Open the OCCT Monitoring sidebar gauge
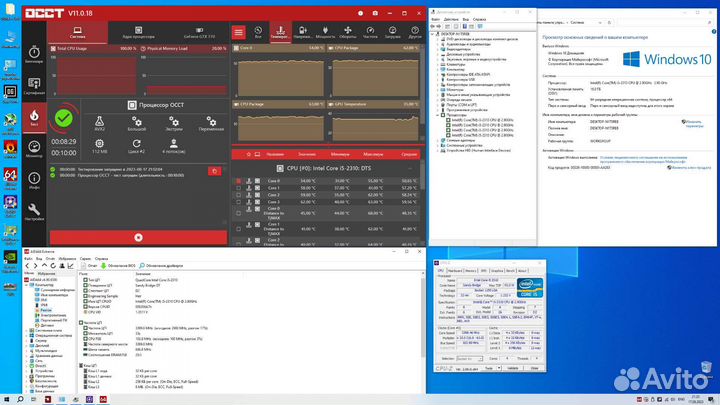Viewport: 720px width, 405px height. [35, 150]
